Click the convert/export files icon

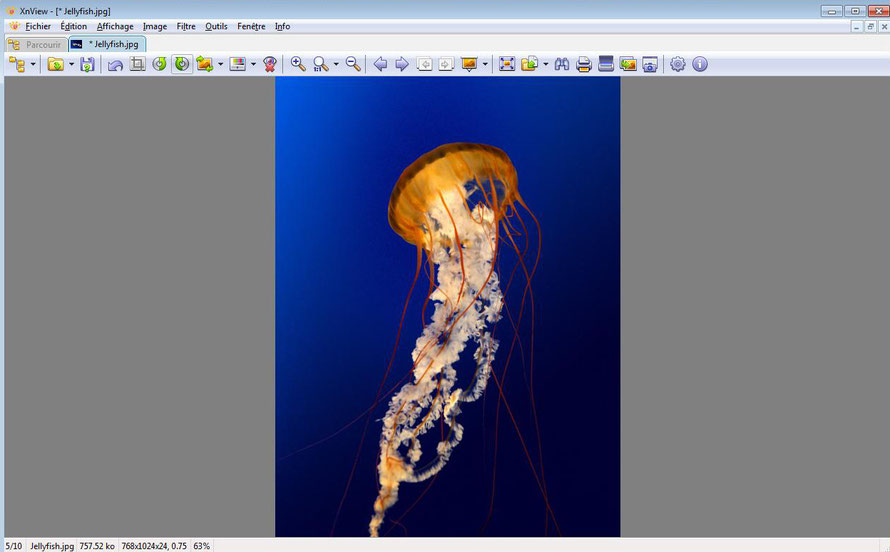[530, 64]
